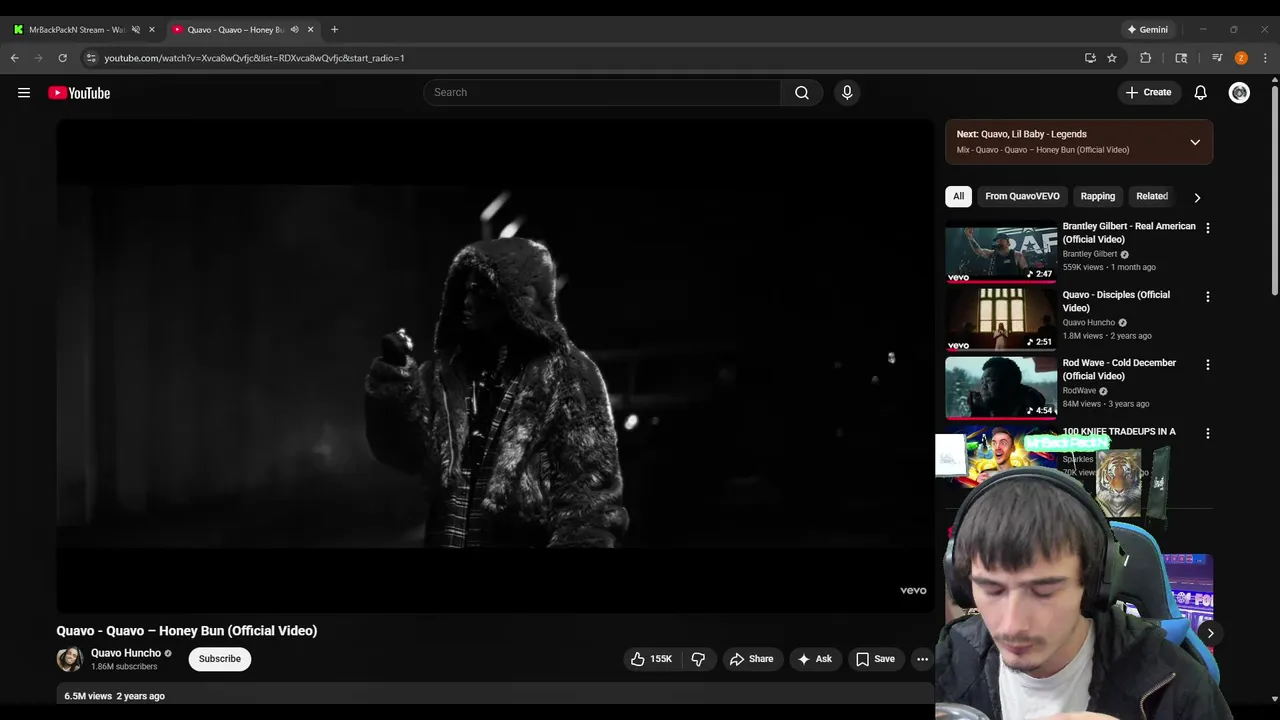Select the All filter chip
Viewport: 1280px width, 720px height.
(958, 196)
